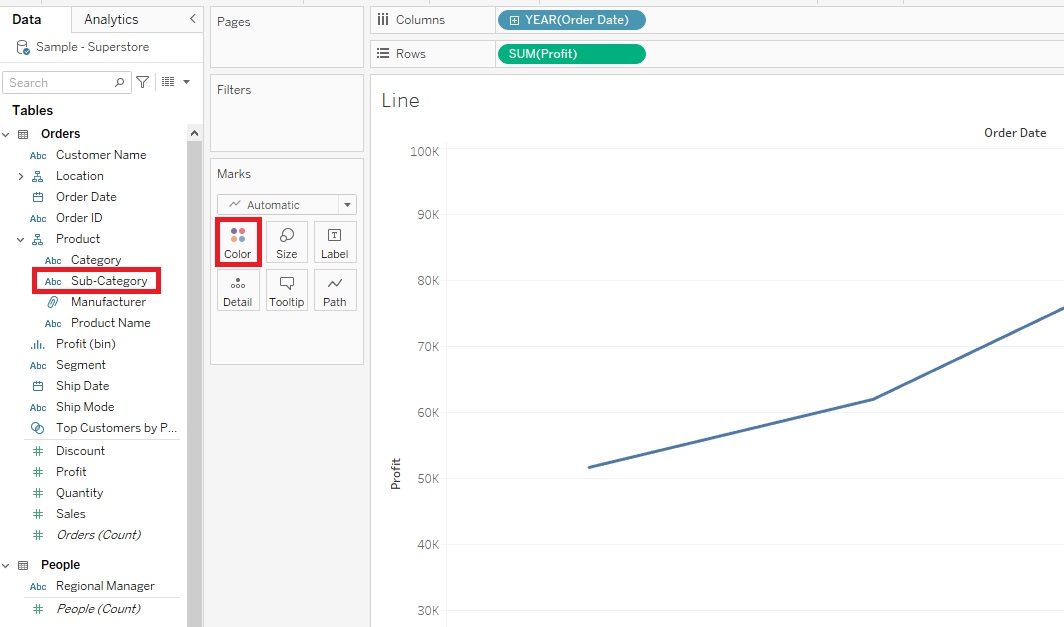This screenshot has height=627, width=1064.
Task: Select the Ship Mode field
Action: pos(85,407)
